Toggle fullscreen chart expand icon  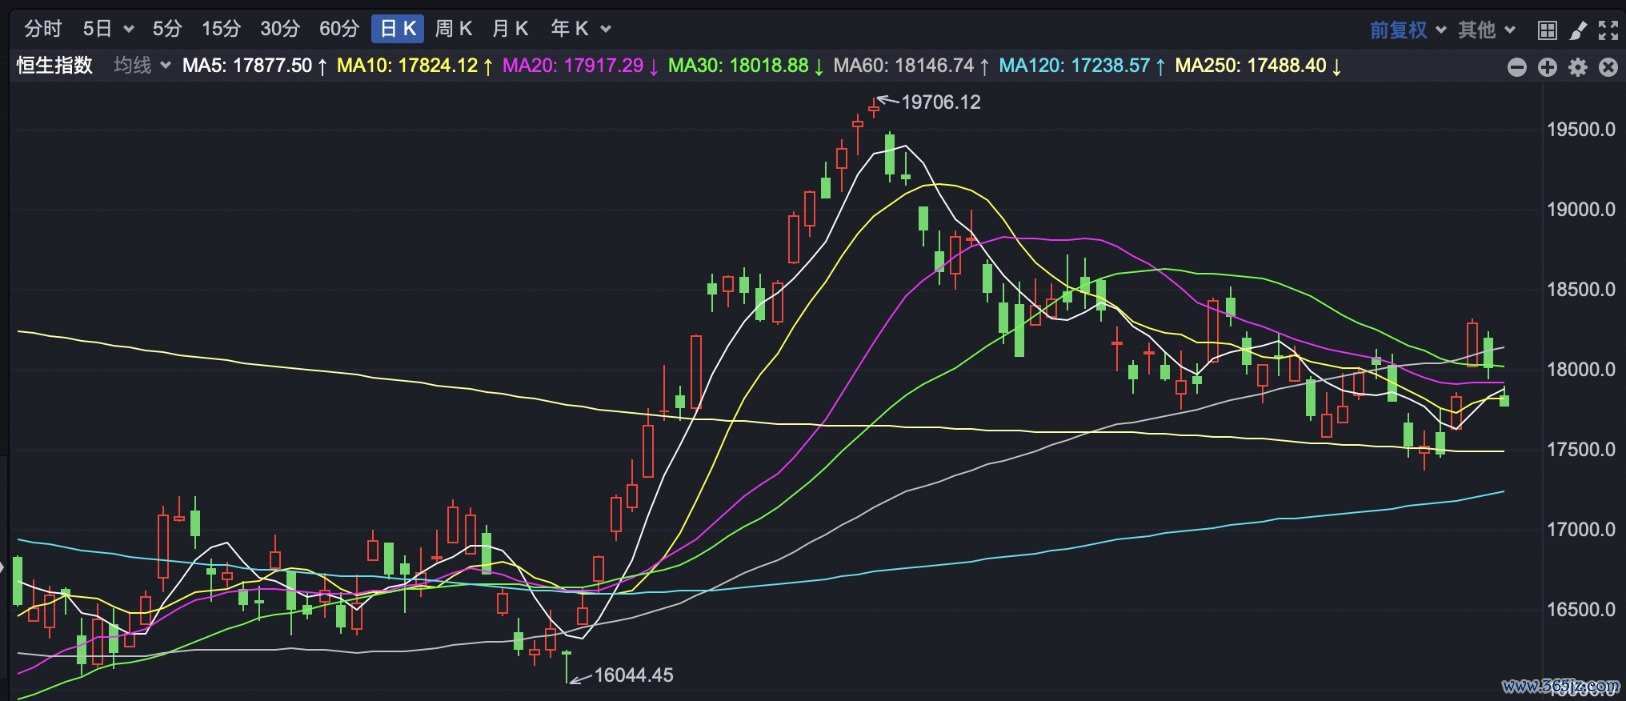click(x=1608, y=31)
